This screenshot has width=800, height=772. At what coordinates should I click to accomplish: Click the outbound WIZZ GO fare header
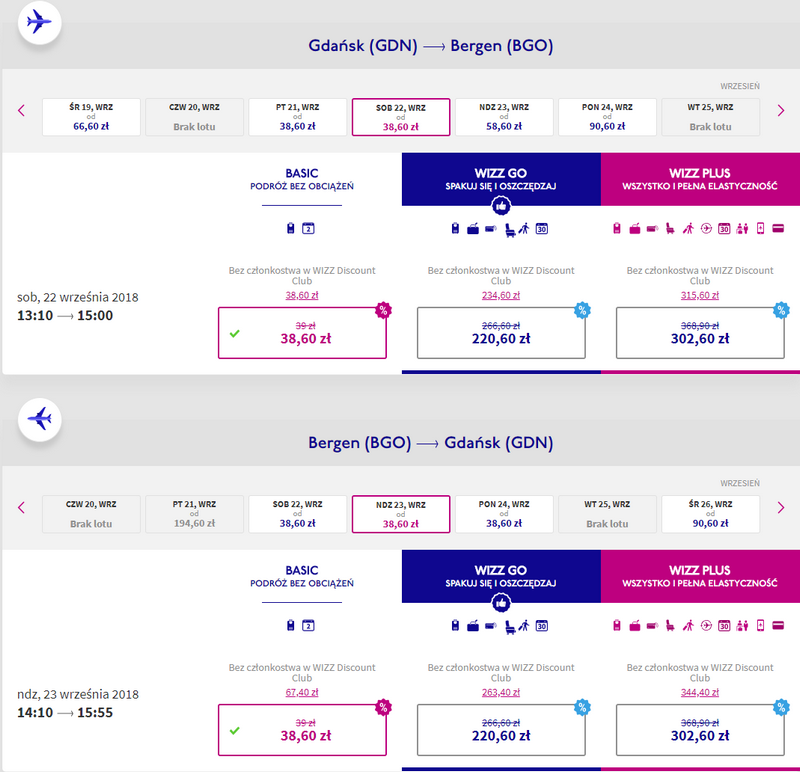click(x=500, y=181)
